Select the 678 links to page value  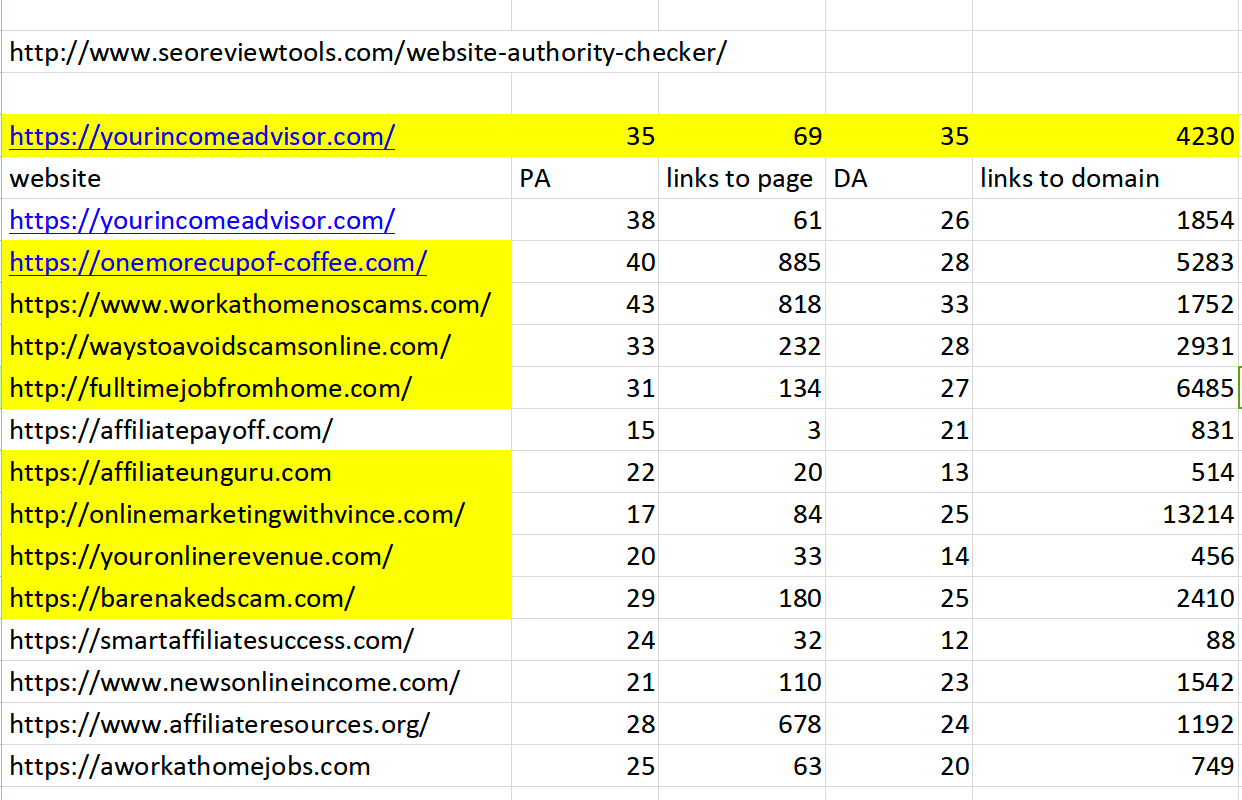point(742,724)
